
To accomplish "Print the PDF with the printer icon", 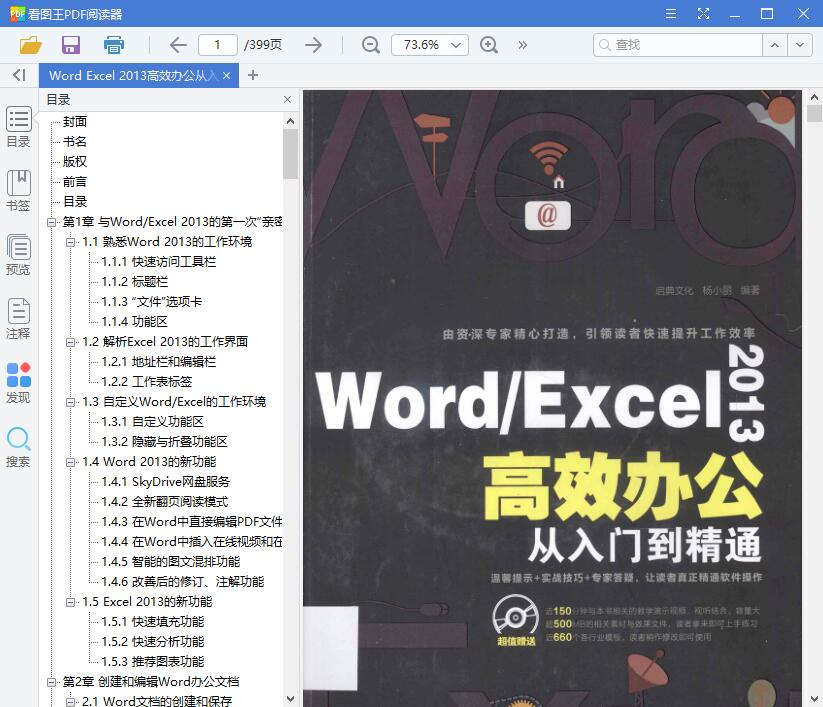I will 113,45.
